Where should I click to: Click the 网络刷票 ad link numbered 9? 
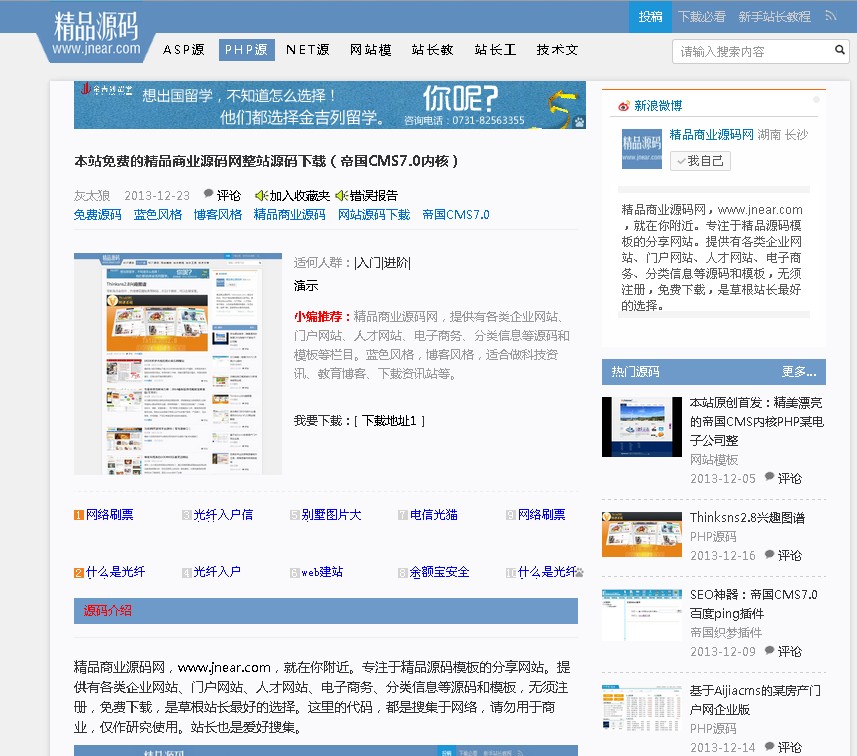(x=542, y=514)
